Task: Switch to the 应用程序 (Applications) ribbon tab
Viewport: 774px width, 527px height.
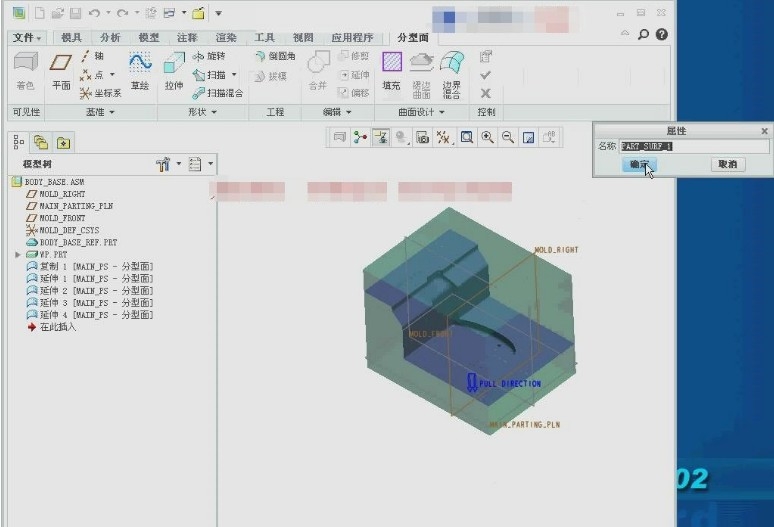Action: tap(352, 38)
